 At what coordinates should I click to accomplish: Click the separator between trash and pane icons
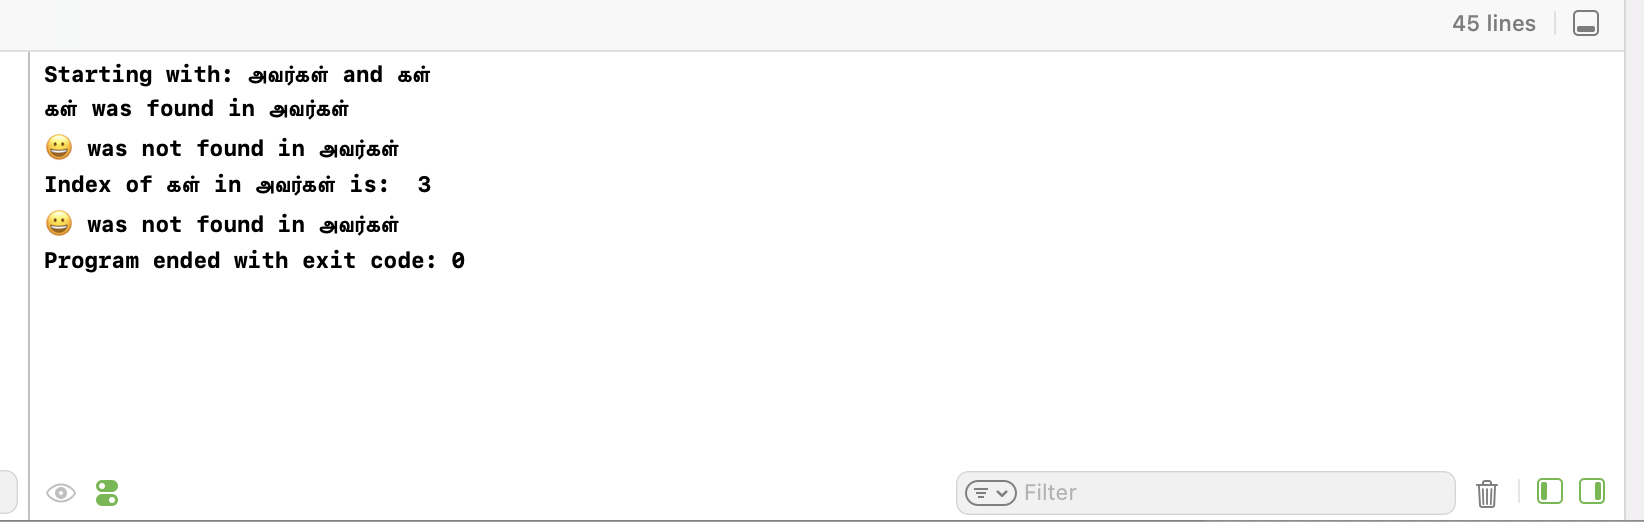pyautogui.click(x=1519, y=491)
